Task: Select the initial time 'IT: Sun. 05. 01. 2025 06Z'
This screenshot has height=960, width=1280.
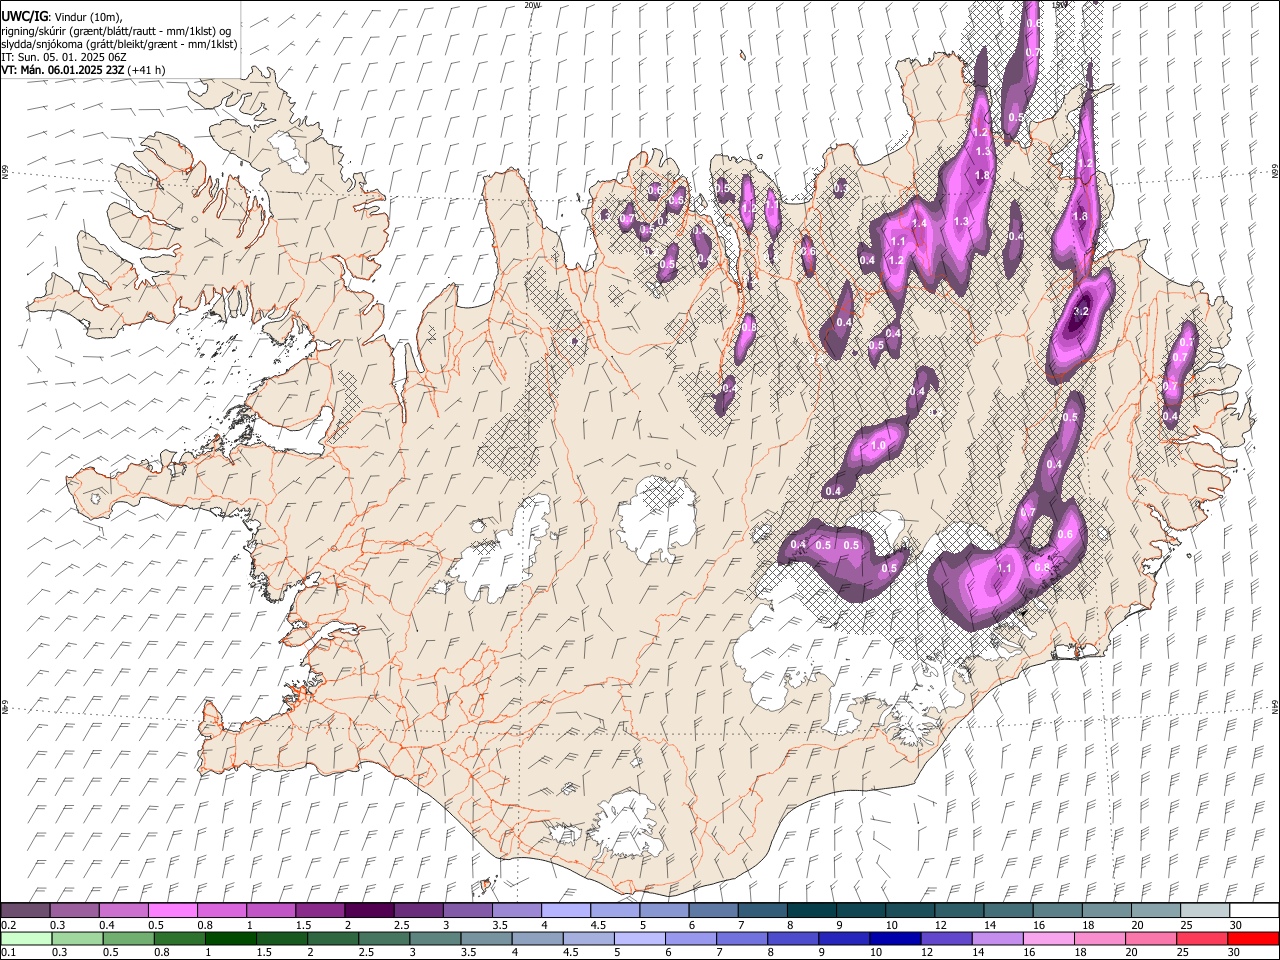Action: (x=64, y=57)
